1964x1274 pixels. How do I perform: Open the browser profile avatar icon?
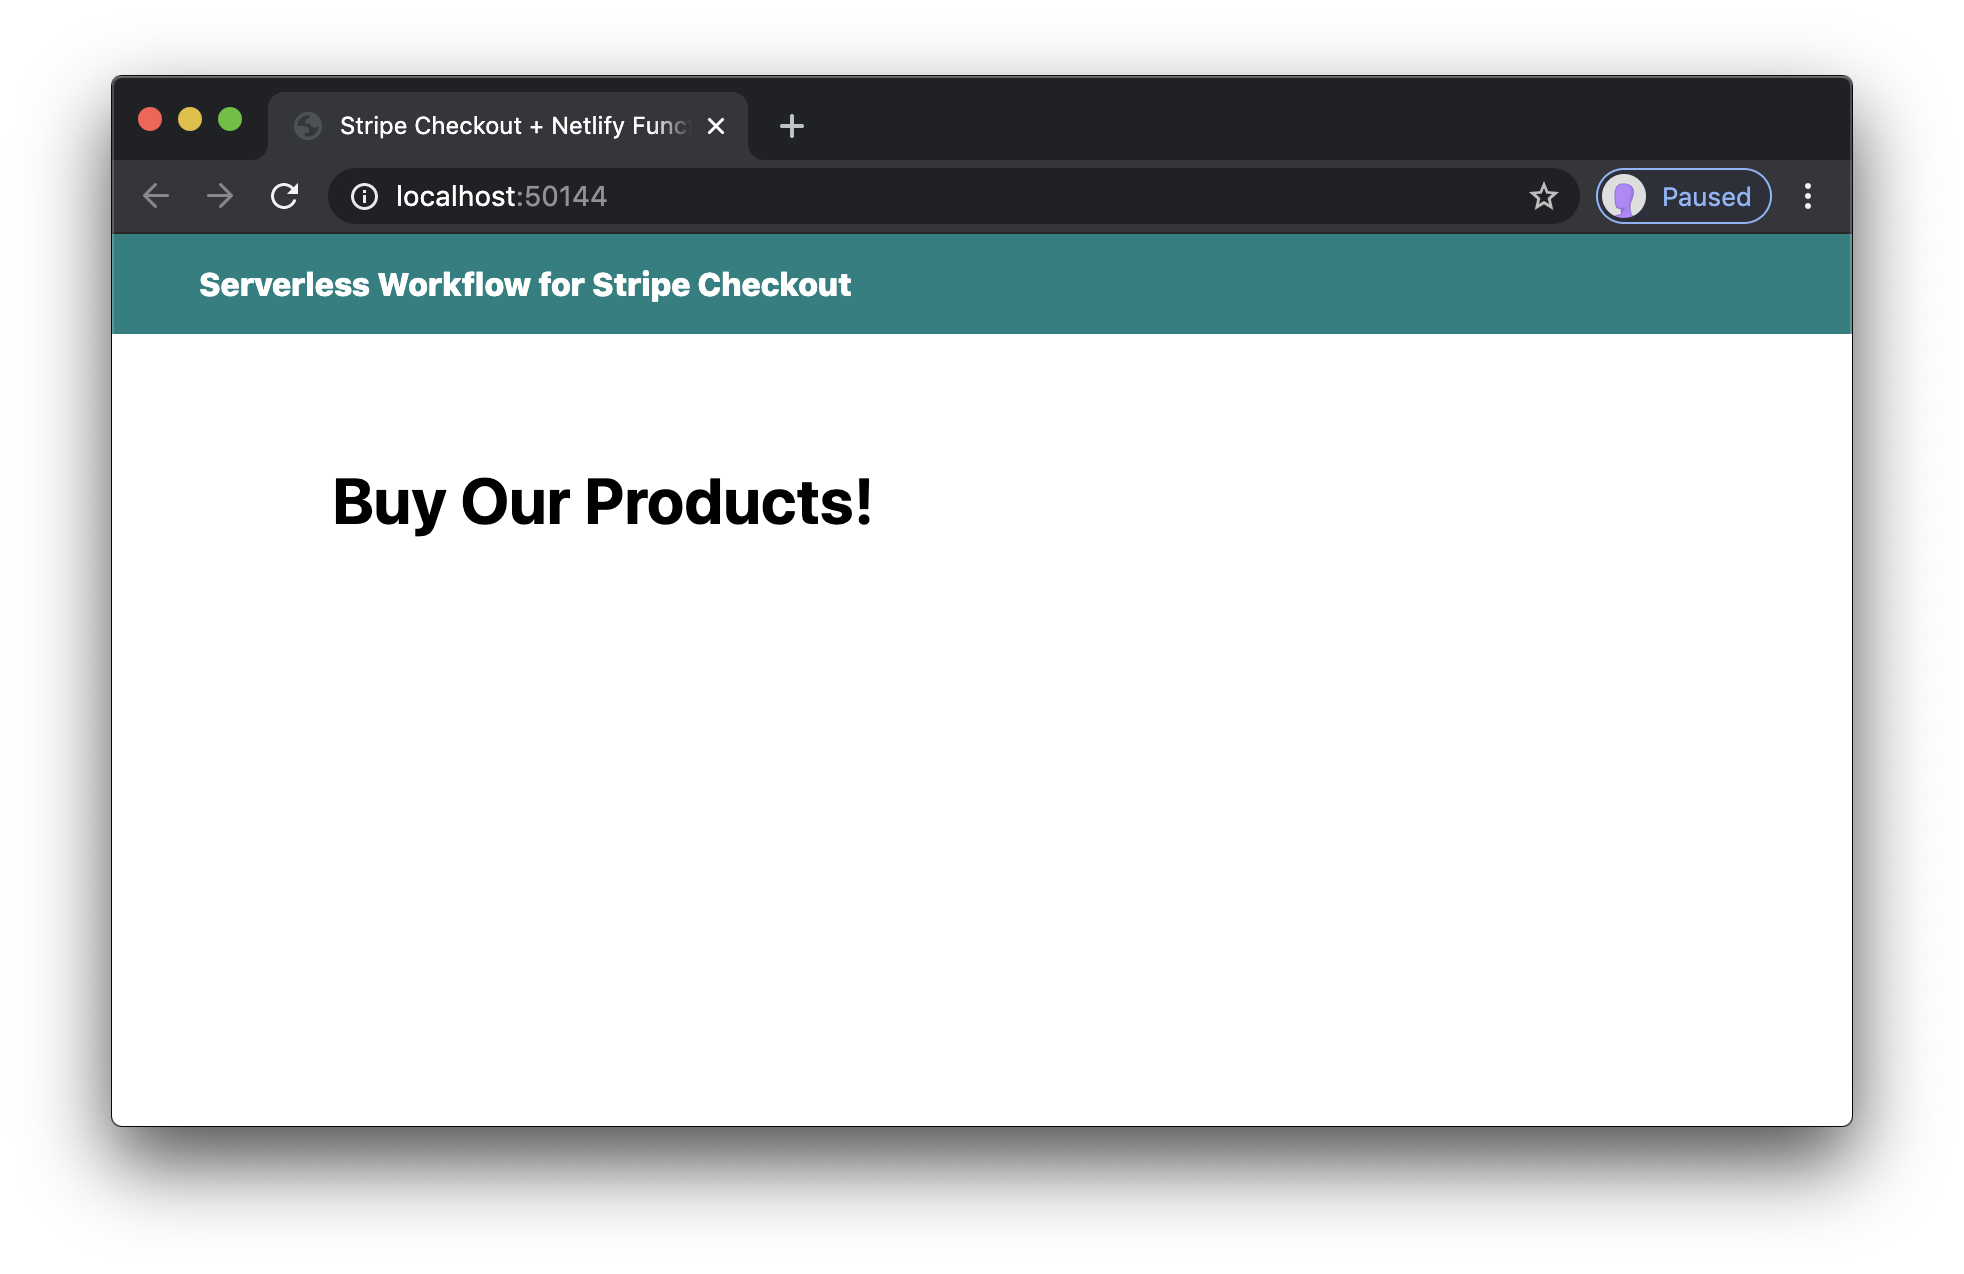(1623, 196)
